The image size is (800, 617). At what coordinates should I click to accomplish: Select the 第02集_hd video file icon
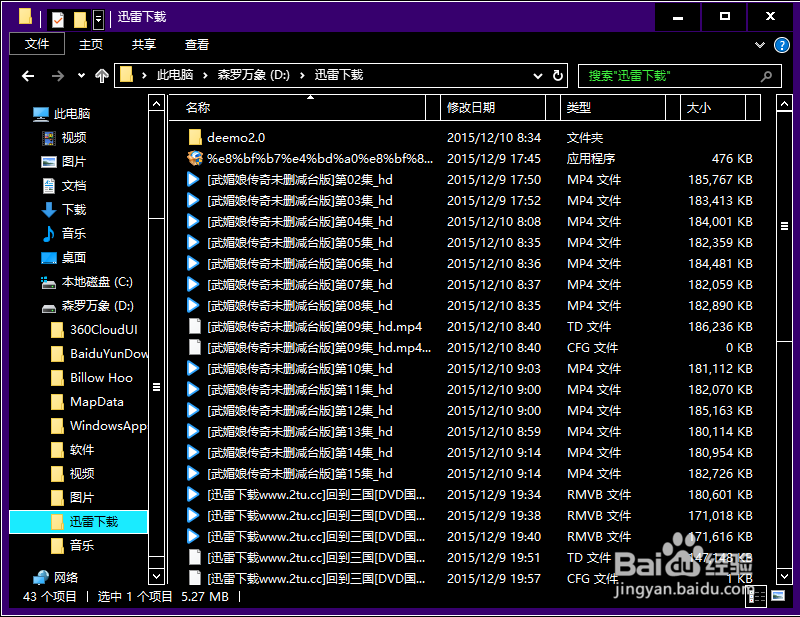193,179
